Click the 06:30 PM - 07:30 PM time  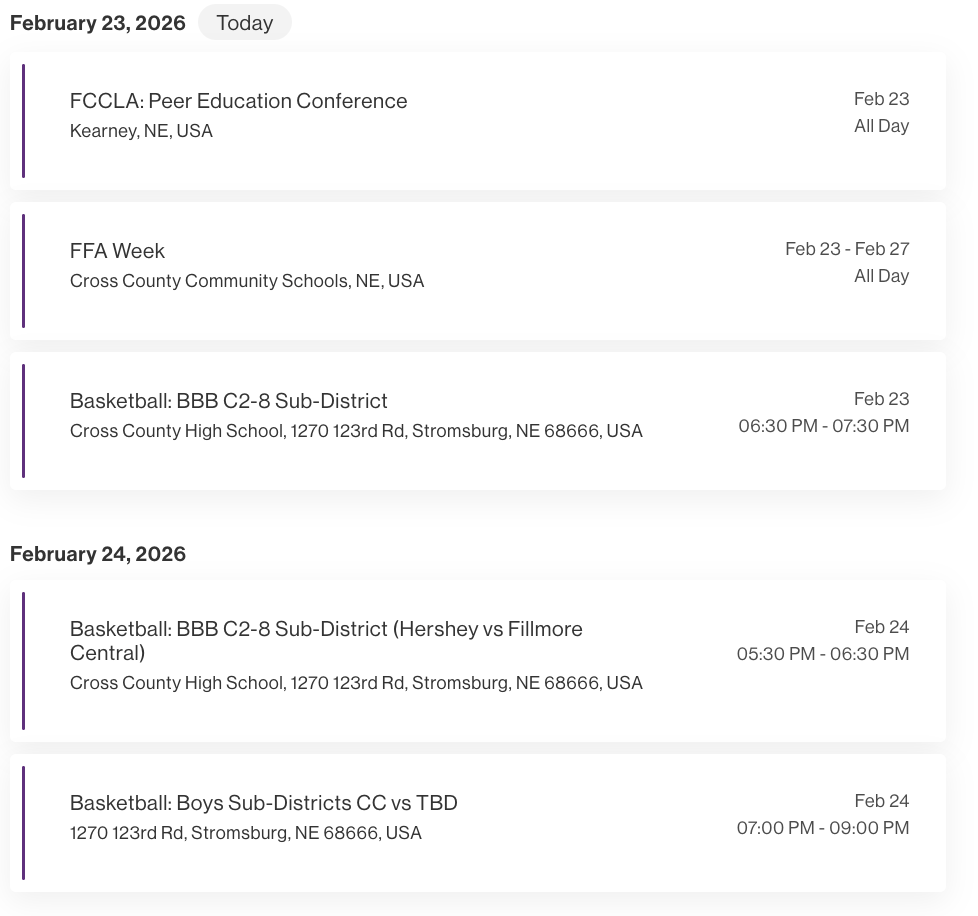click(823, 426)
